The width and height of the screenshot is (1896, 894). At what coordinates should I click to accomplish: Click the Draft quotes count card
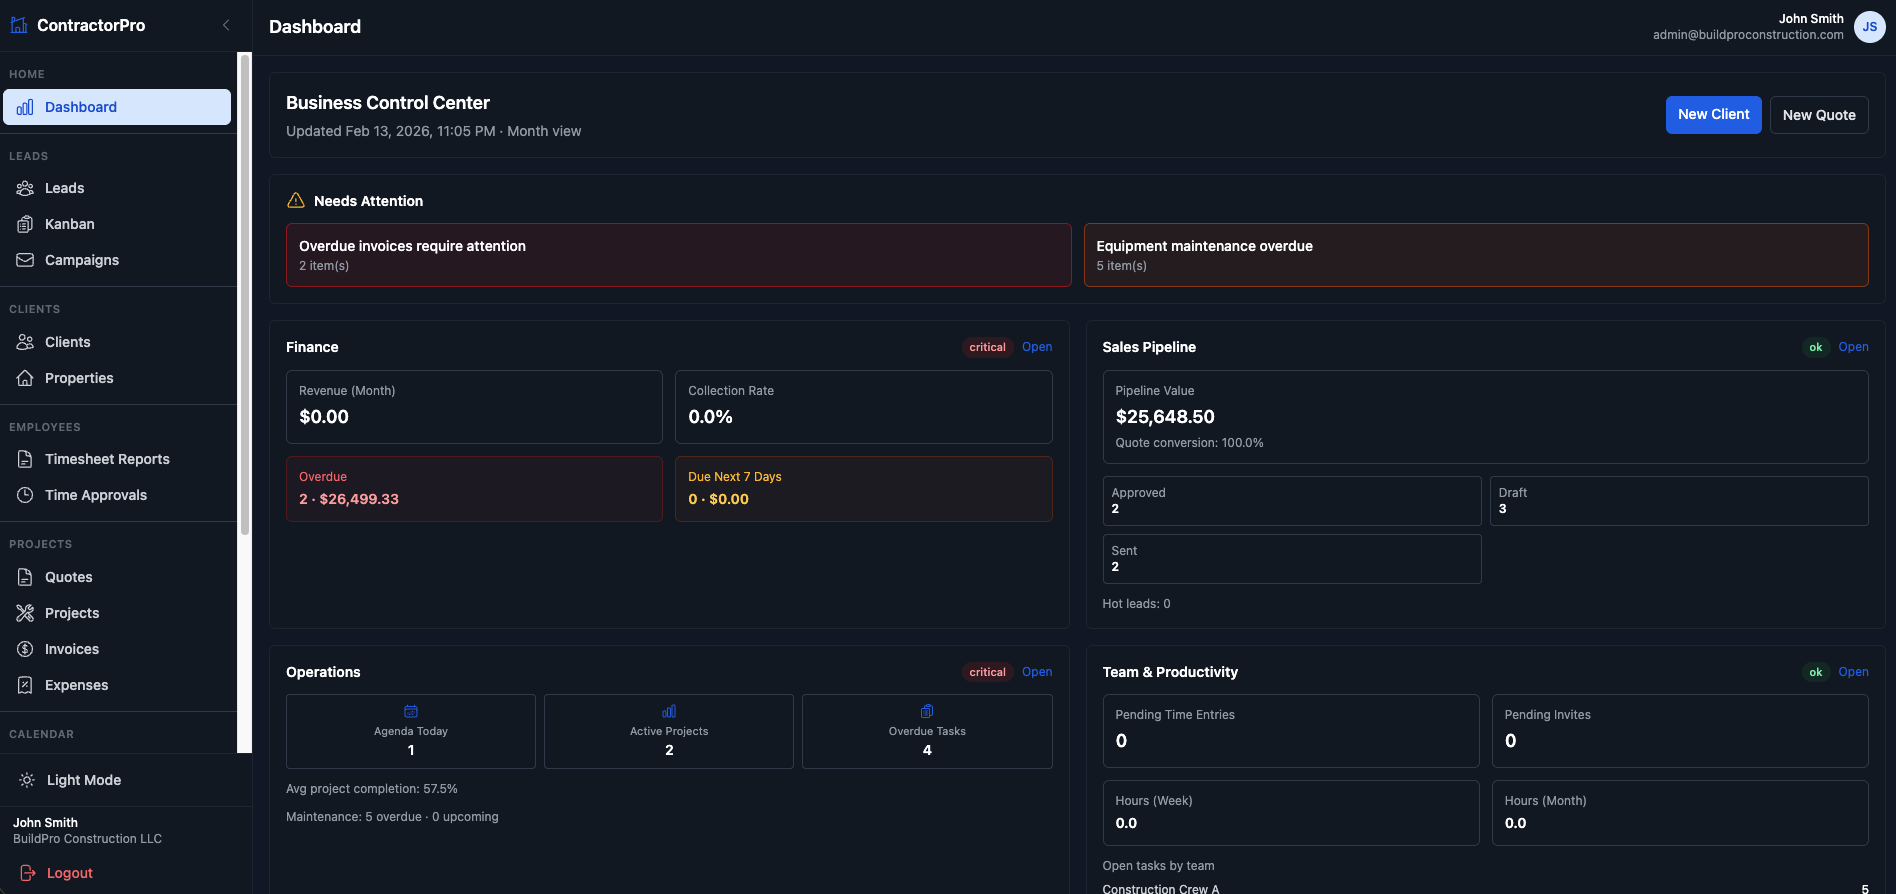point(1679,501)
